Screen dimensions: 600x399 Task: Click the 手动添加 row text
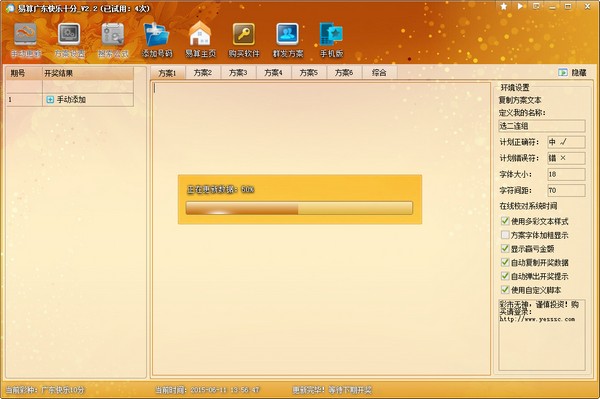tap(71, 99)
